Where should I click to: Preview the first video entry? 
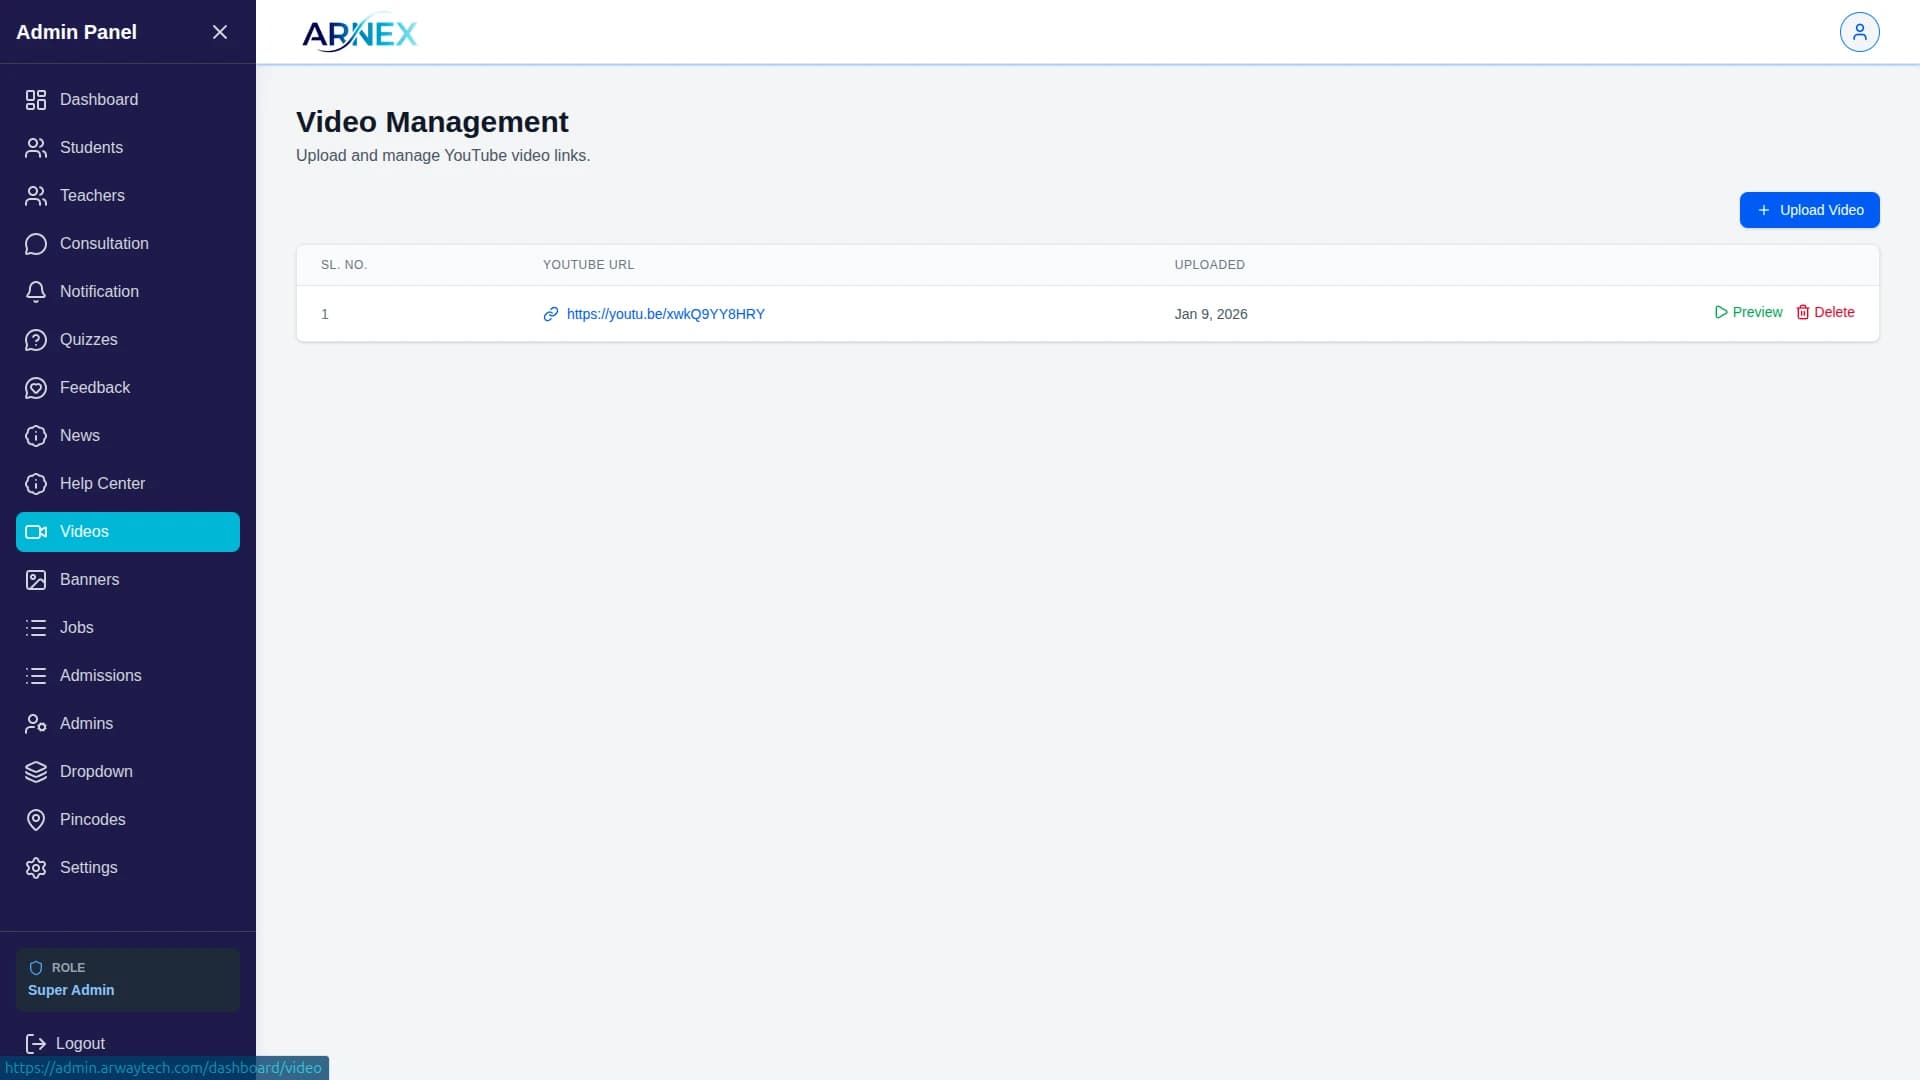1748,312
